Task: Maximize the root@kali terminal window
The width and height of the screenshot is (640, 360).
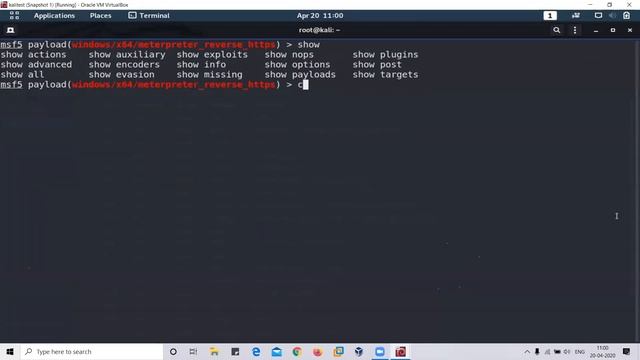Action: (613, 30)
